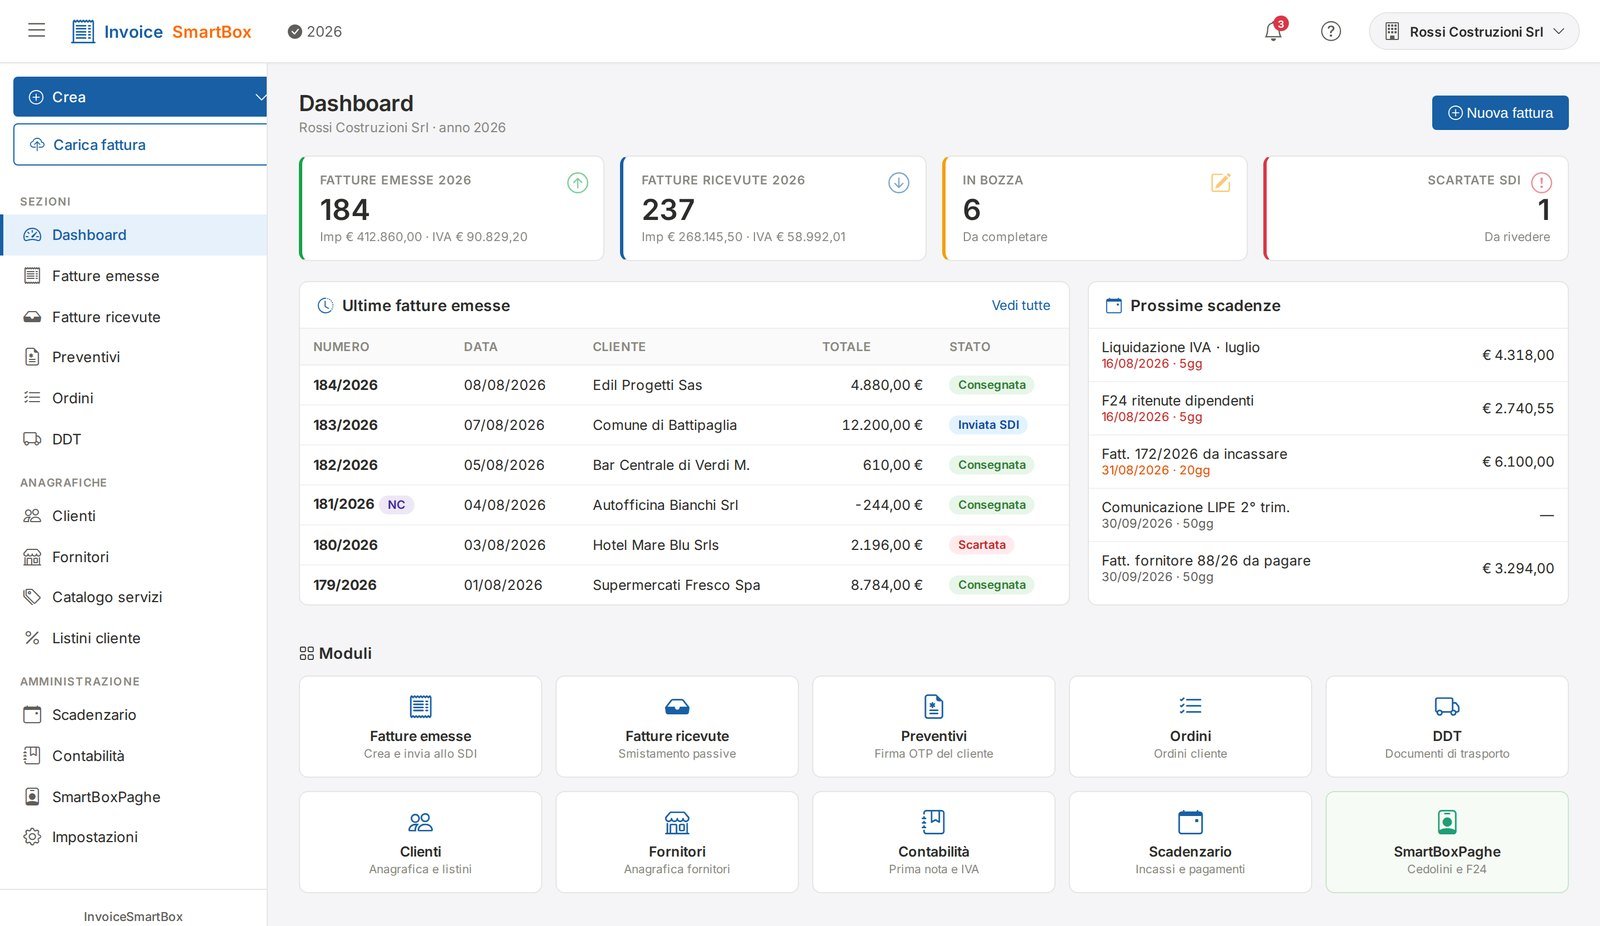Click the Fatture emesse up-arrow icon
The width and height of the screenshot is (1600, 926).
click(578, 182)
